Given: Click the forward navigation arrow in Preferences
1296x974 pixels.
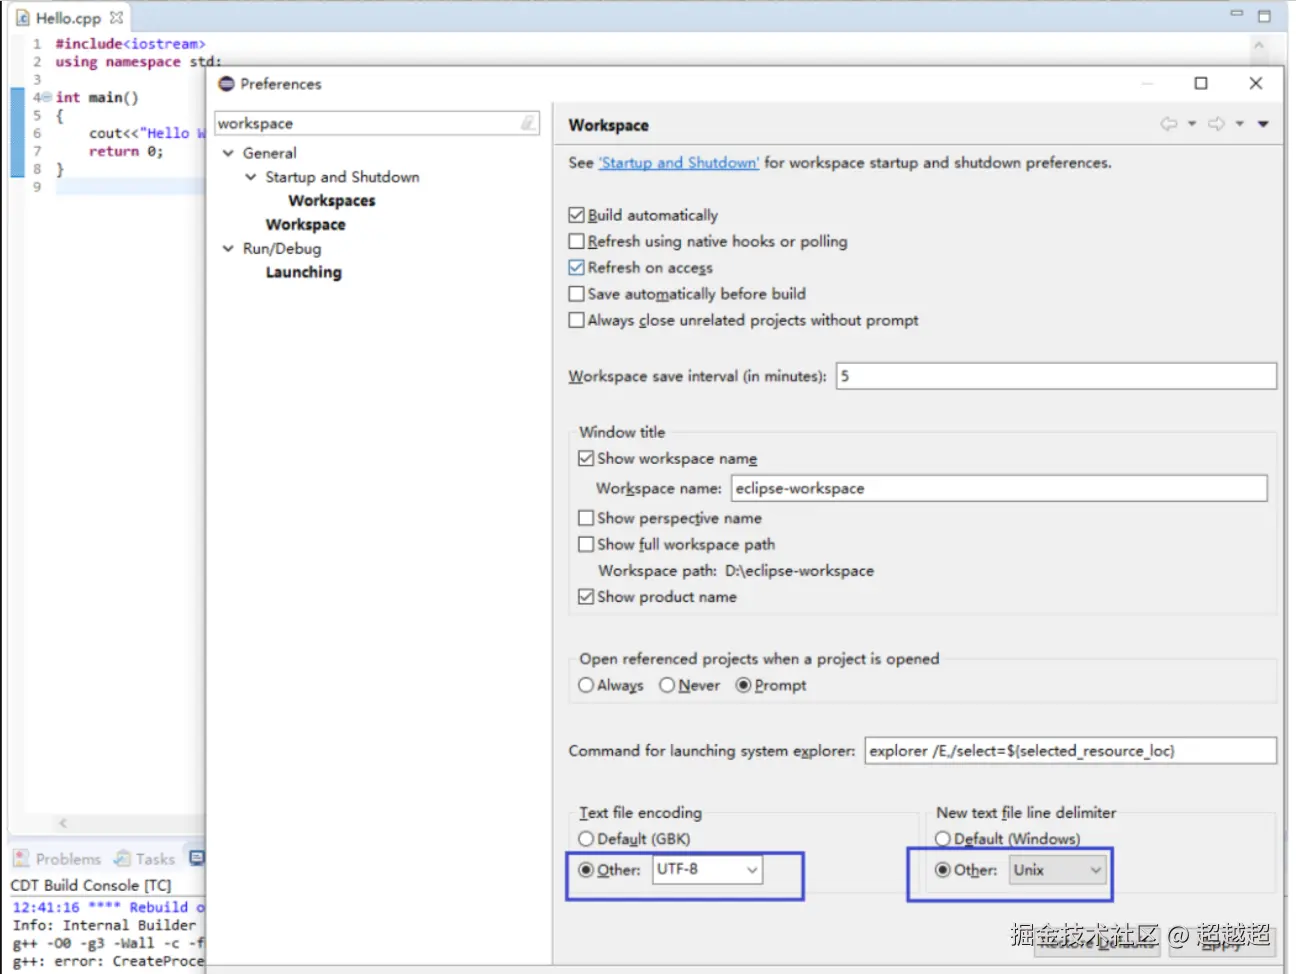Looking at the screenshot, I should coord(1216,124).
